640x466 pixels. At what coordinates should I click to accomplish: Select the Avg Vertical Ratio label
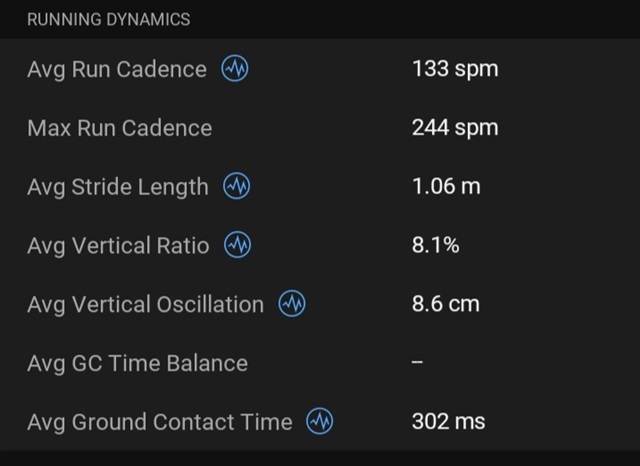coord(118,246)
